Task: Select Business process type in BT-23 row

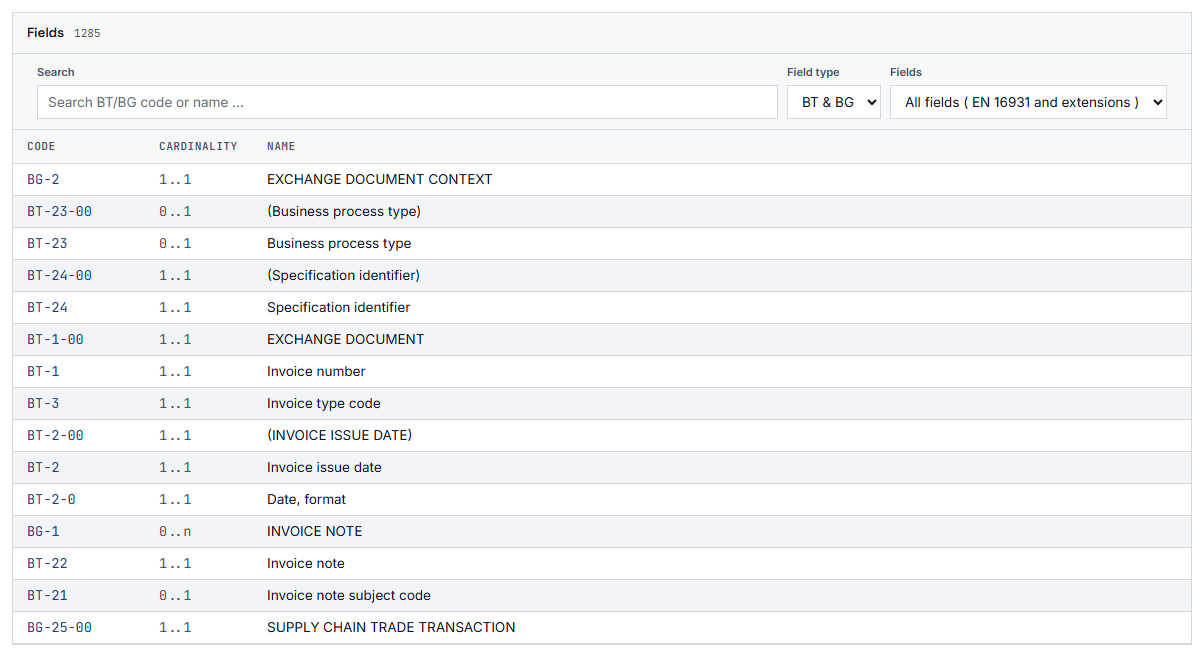Action: tap(339, 243)
